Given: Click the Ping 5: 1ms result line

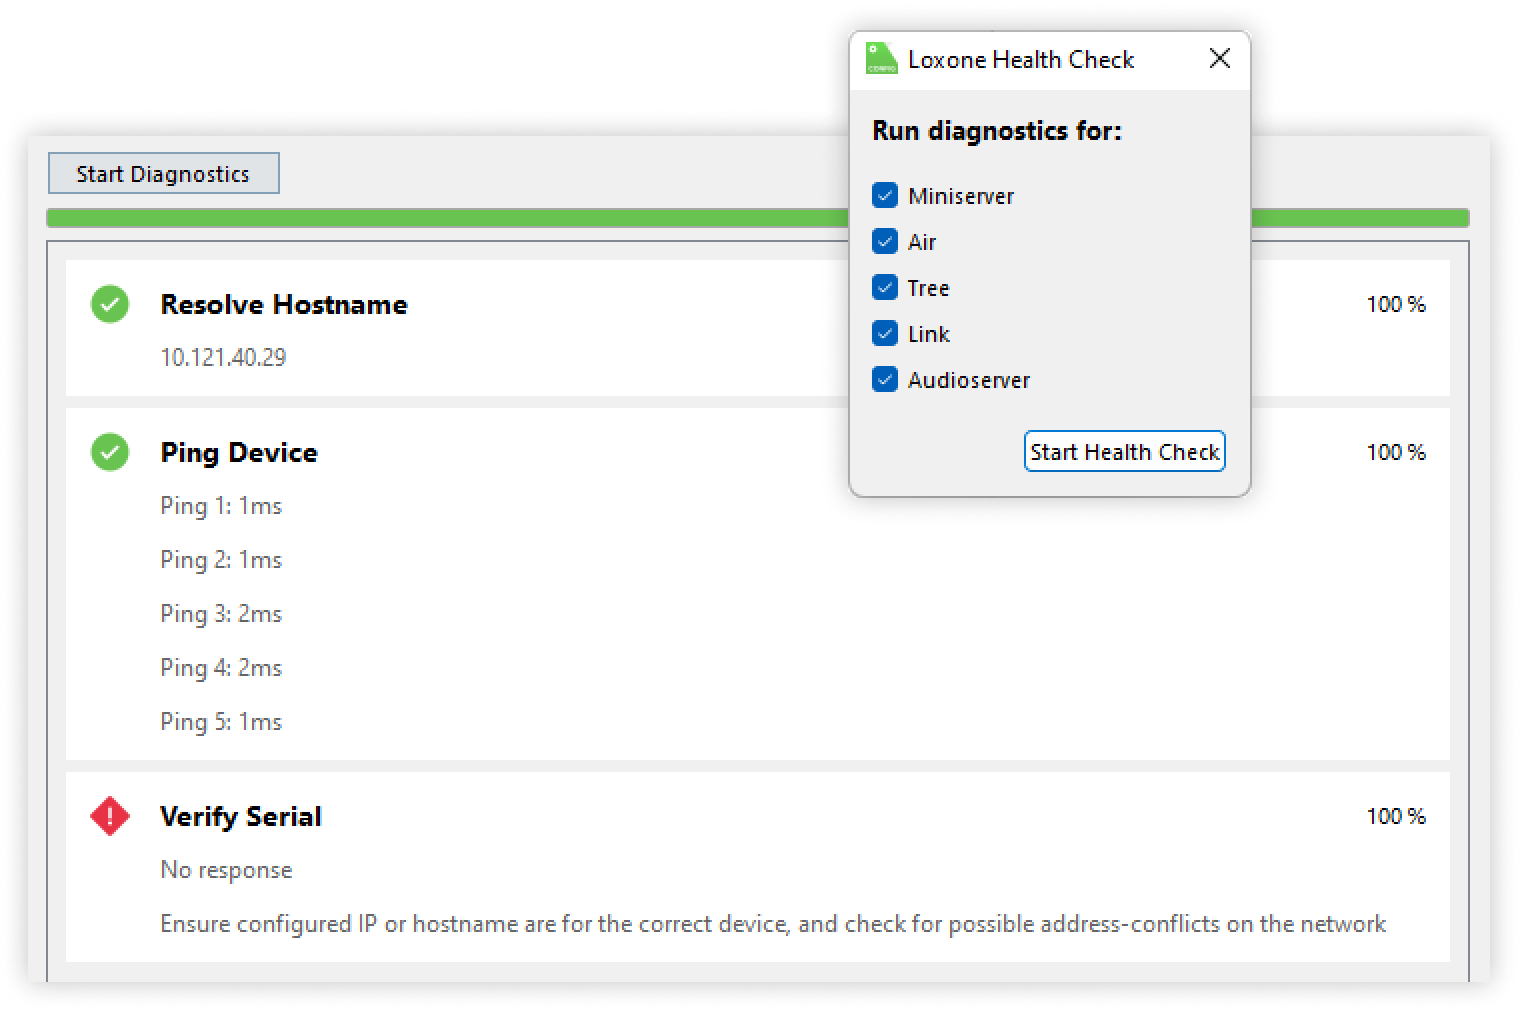Looking at the screenshot, I should (221, 722).
